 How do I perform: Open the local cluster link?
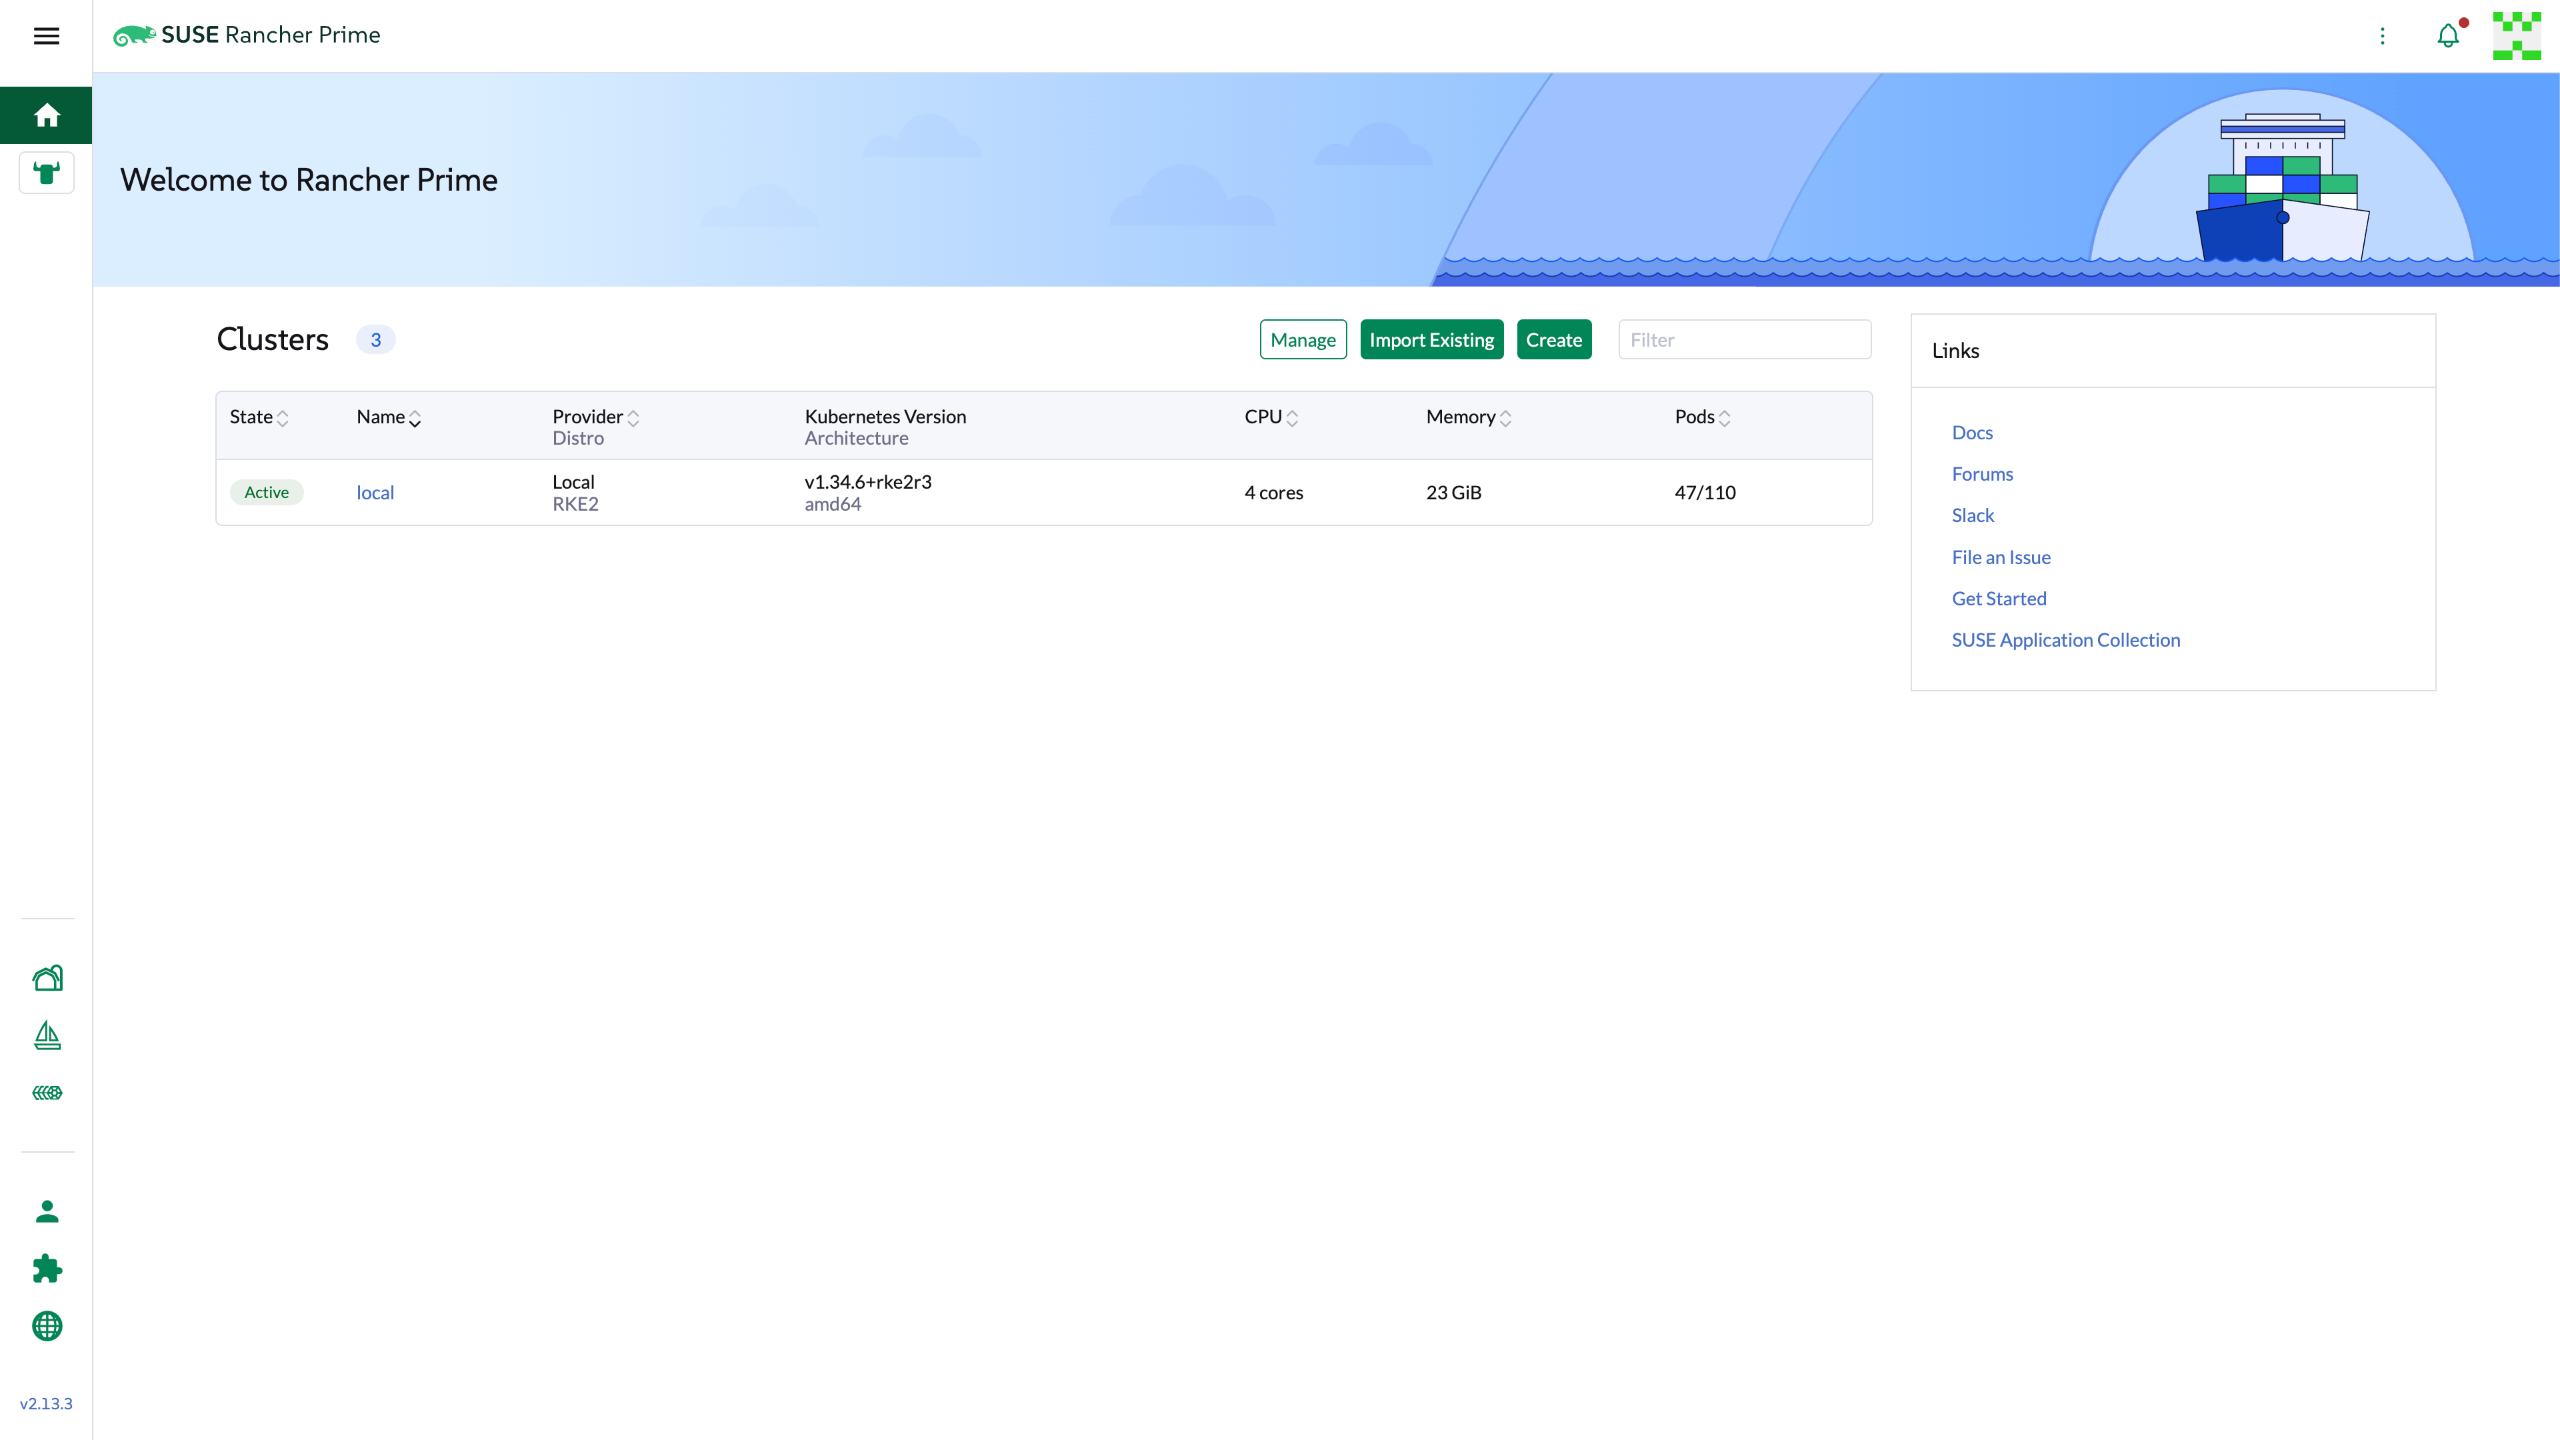pos(375,492)
